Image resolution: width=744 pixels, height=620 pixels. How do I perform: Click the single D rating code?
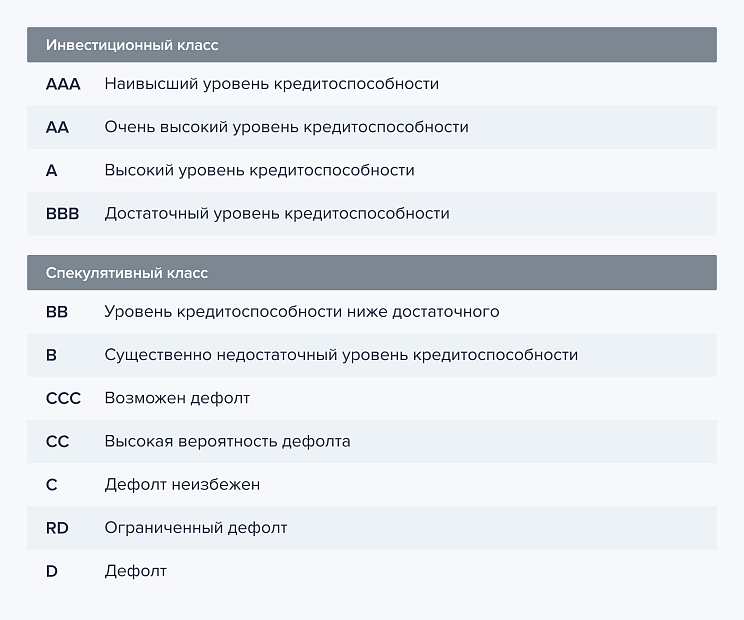point(52,571)
